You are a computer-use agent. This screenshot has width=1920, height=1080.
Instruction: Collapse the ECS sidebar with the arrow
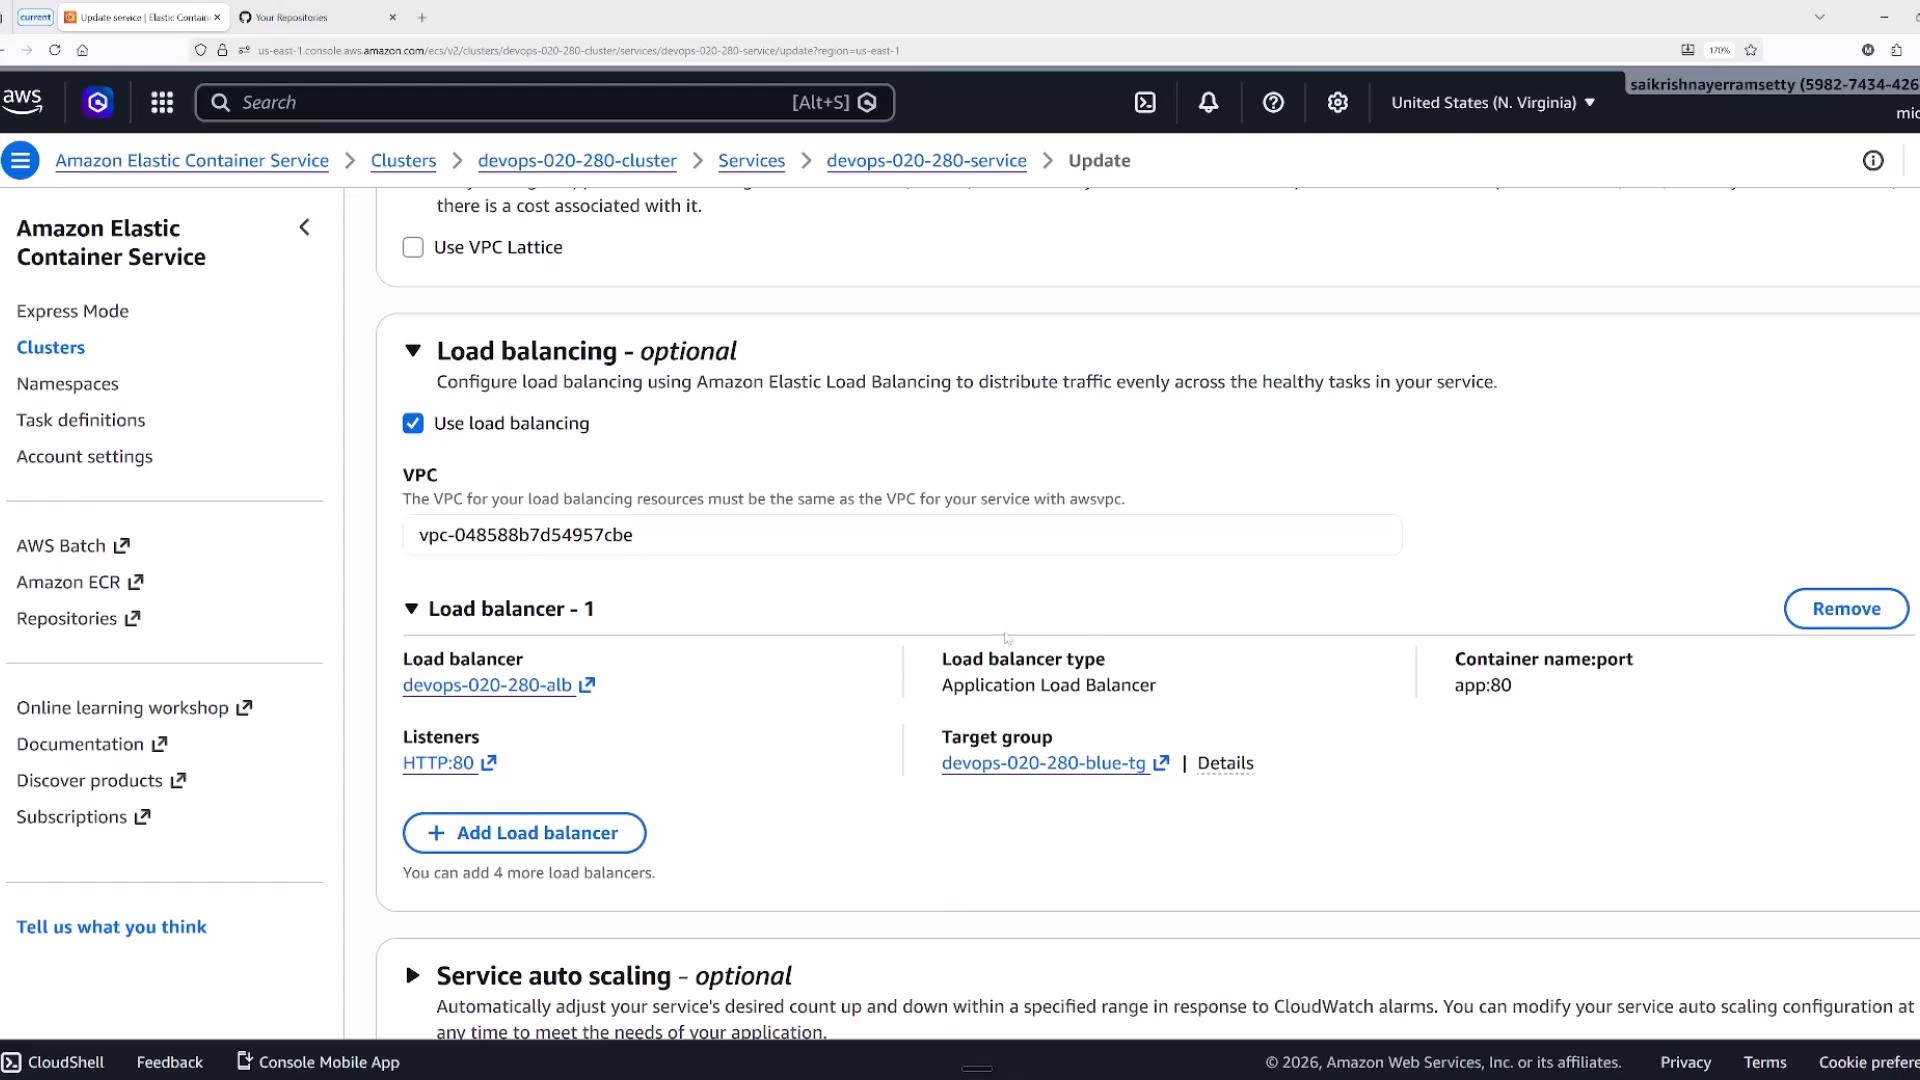304,227
